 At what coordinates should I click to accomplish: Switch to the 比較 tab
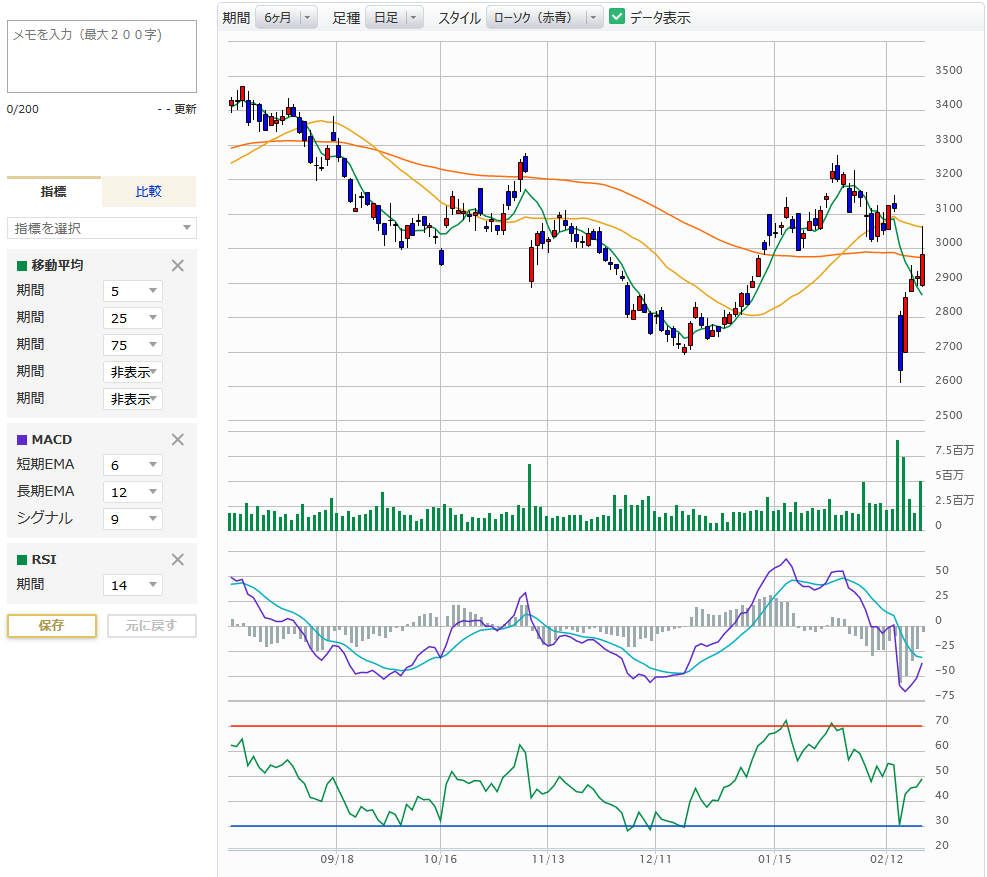(x=148, y=191)
